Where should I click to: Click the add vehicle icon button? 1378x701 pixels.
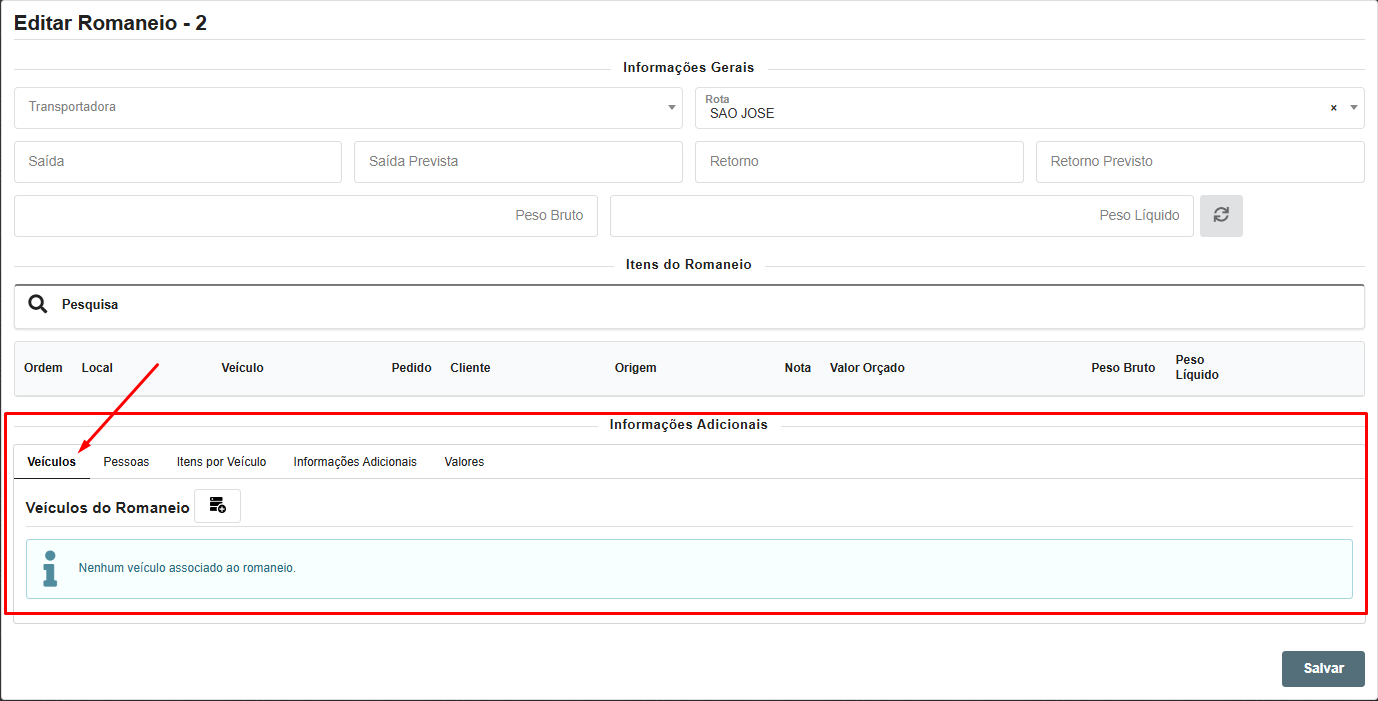click(217, 506)
